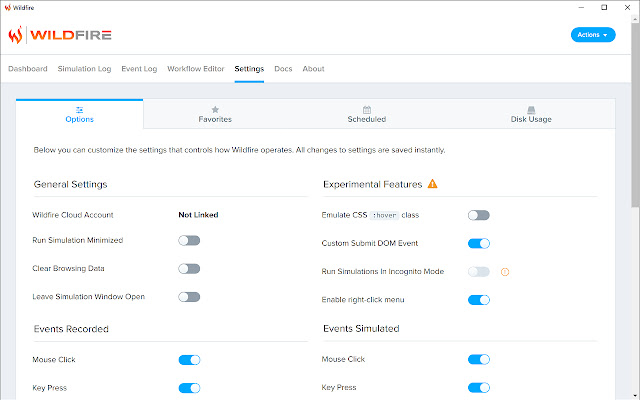Screen dimensions: 640x400
Task: Click the drive icon above Disk Usage
Action: click(x=532, y=109)
